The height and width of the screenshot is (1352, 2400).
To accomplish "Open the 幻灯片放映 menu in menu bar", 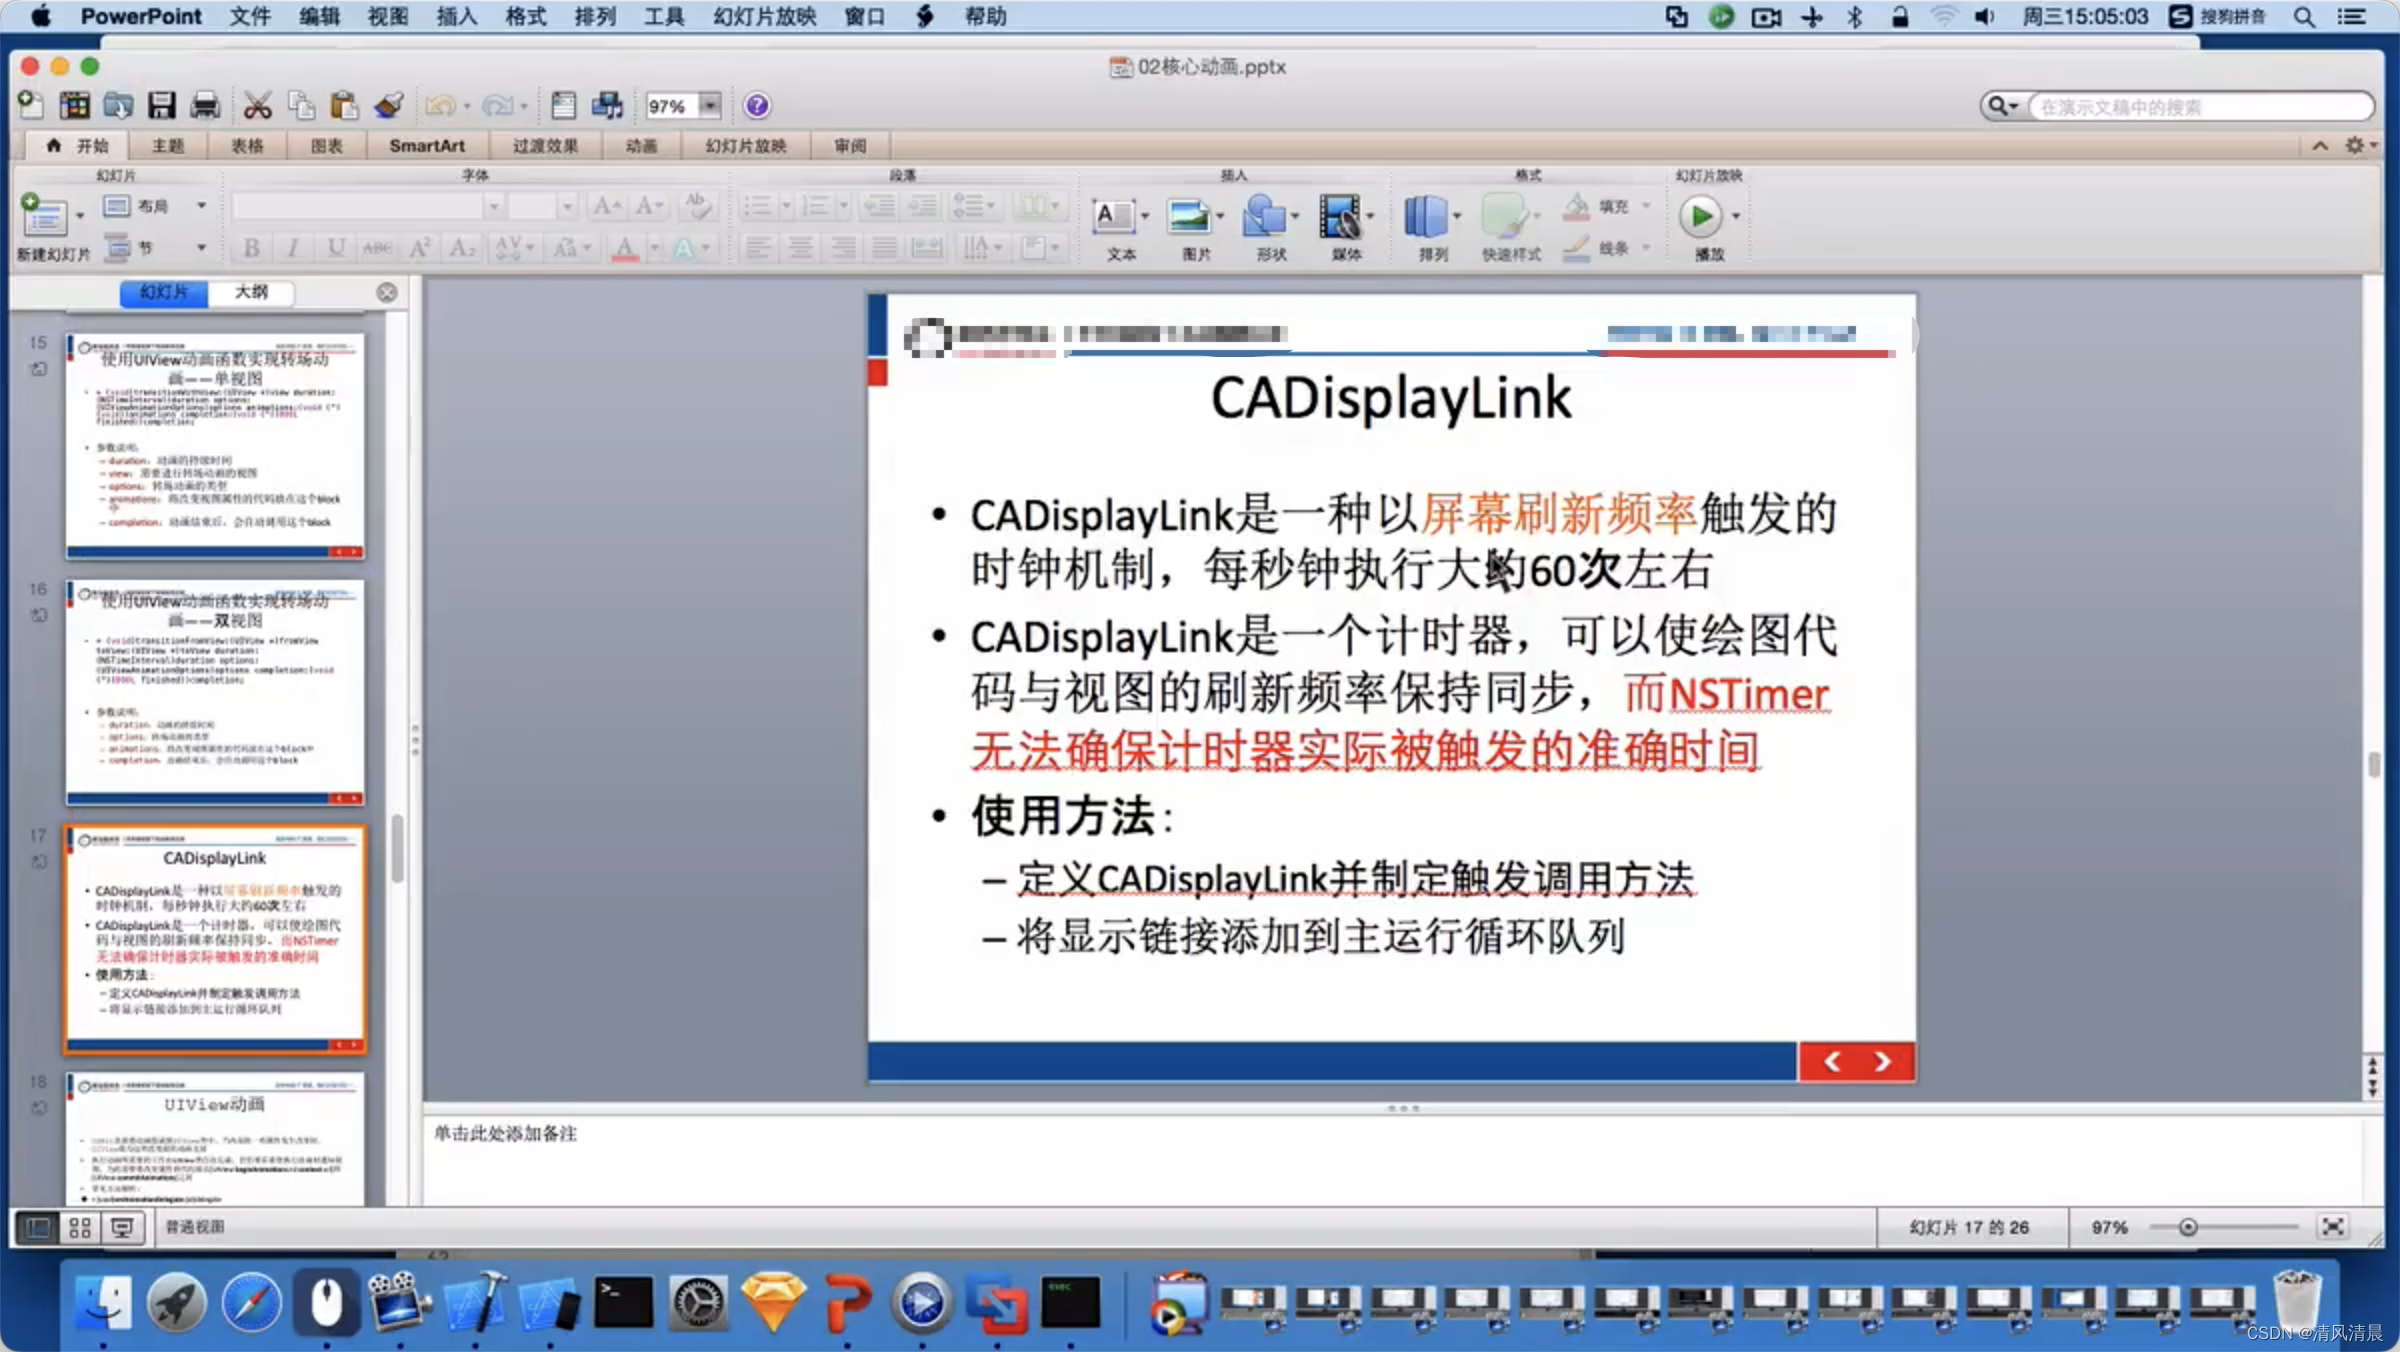I will (765, 16).
